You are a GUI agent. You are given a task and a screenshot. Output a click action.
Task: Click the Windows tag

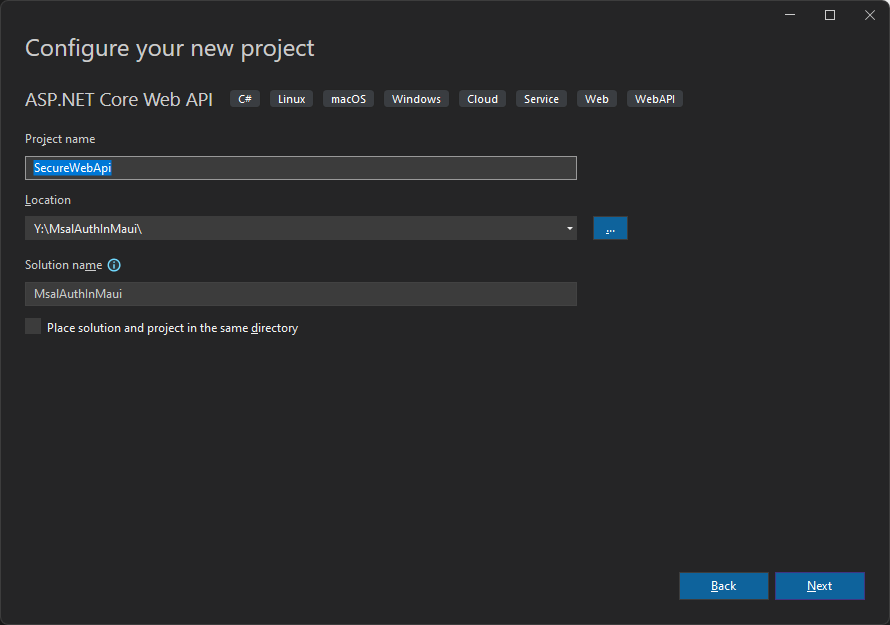(416, 99)
